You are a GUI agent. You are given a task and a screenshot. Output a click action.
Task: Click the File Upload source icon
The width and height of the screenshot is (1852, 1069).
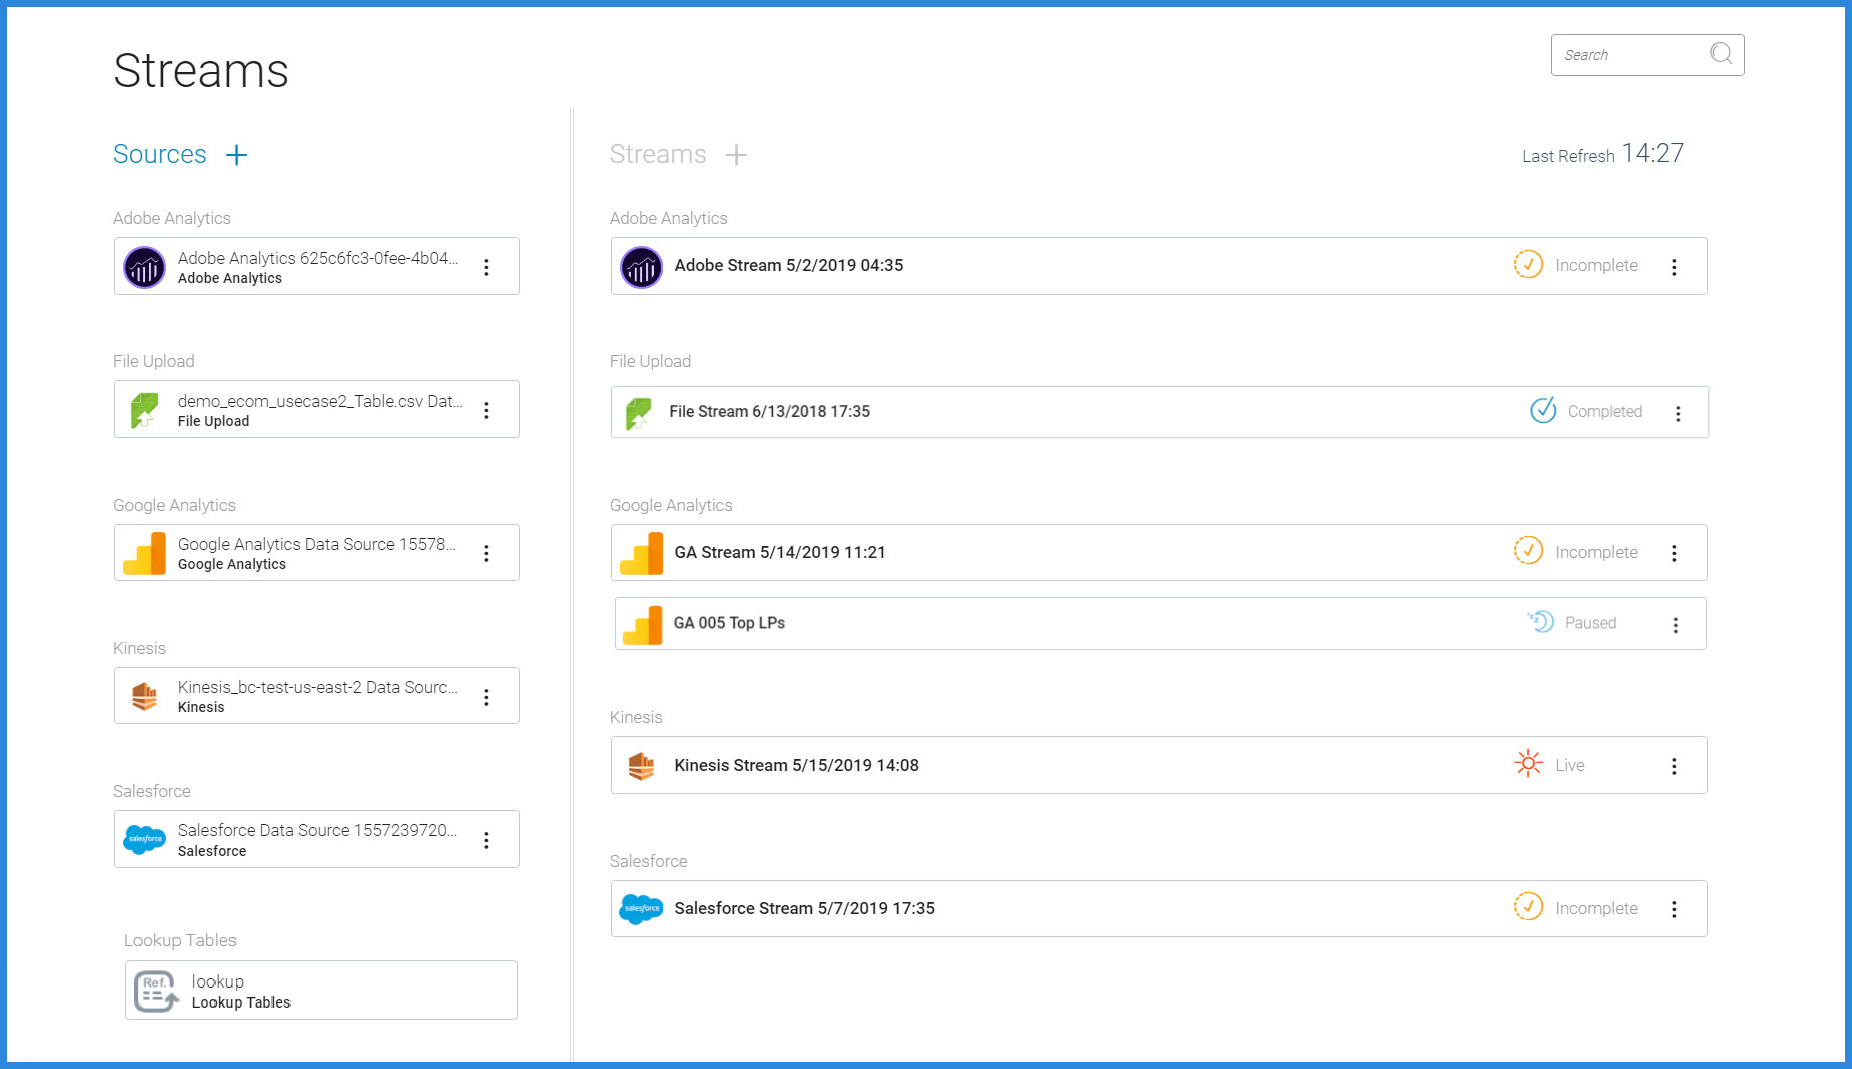click(x=145, y=410)
